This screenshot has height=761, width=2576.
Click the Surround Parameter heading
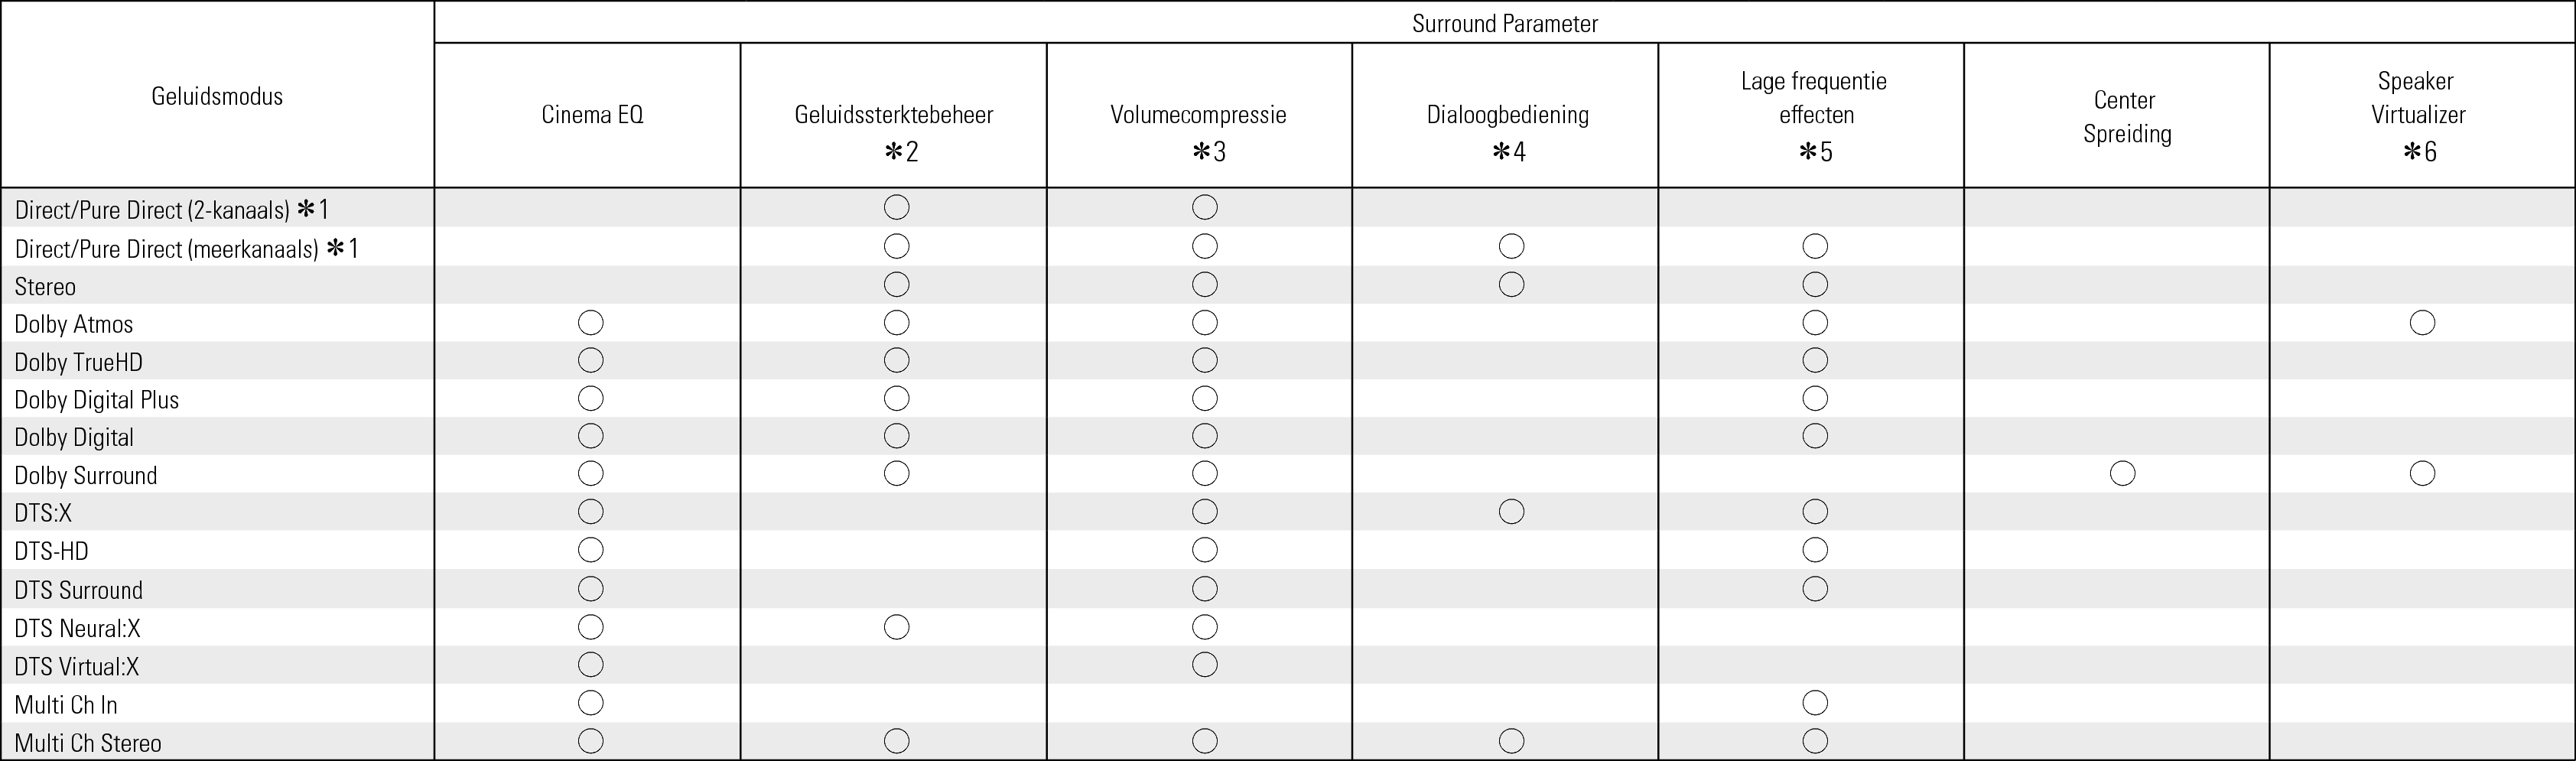point(1505,23)
